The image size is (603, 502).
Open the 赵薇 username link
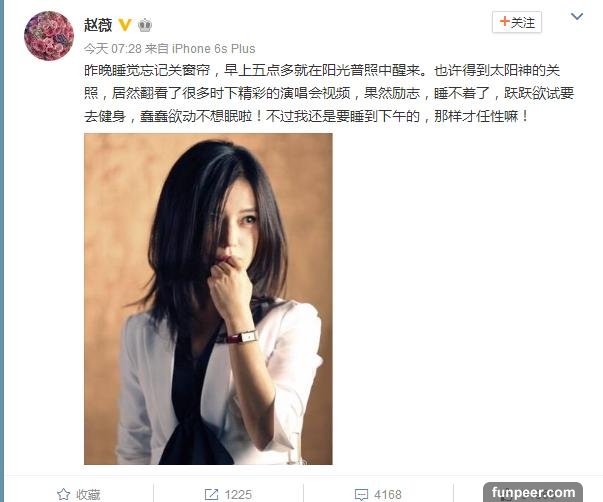point(98,25)
